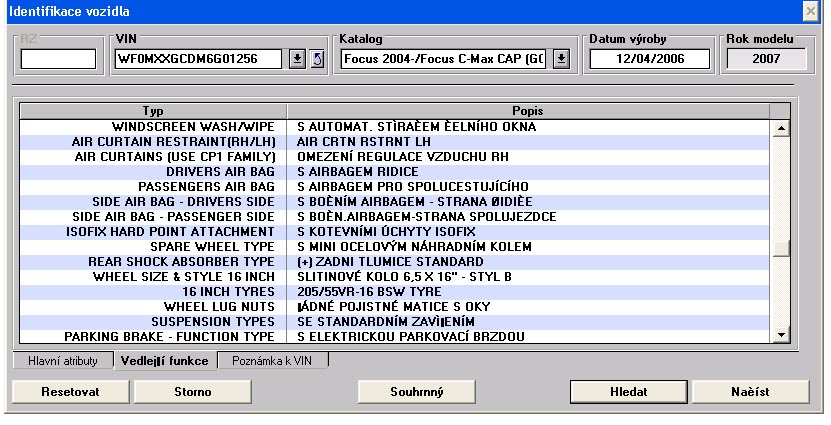This screenshot has width=831, height=425.
Task: Click the Naèíst load button
Action: [x=748, y=391]
